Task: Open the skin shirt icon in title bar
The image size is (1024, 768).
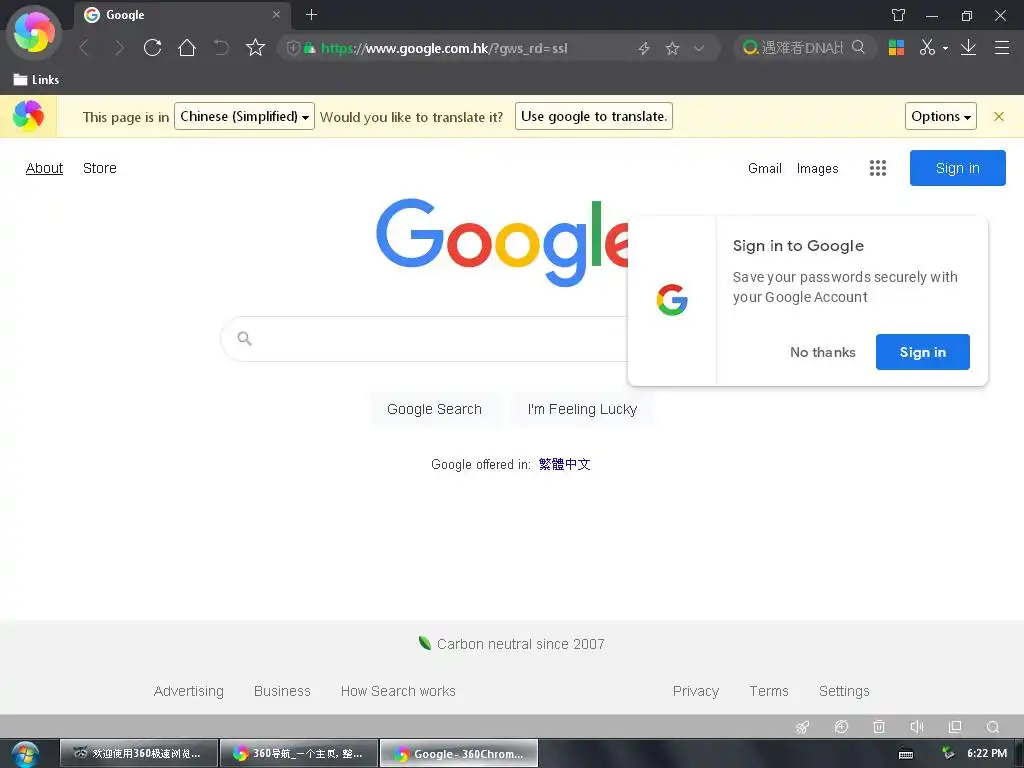Action: click(x=899, y=15)
